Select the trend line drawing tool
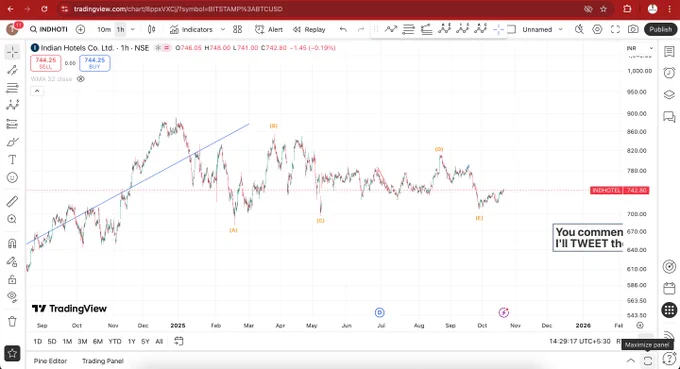 [12, 70]
